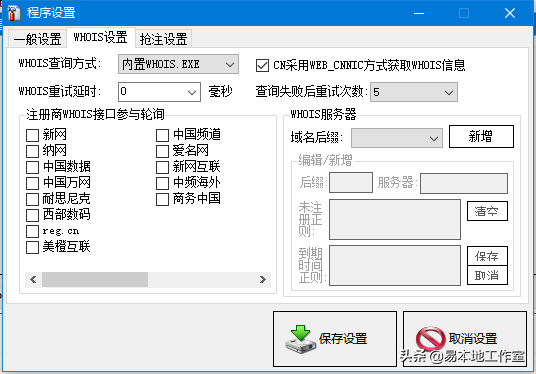Tick the 美橙互联 checkbox
The height and width of the screenshot is (374, 536).
32,248
